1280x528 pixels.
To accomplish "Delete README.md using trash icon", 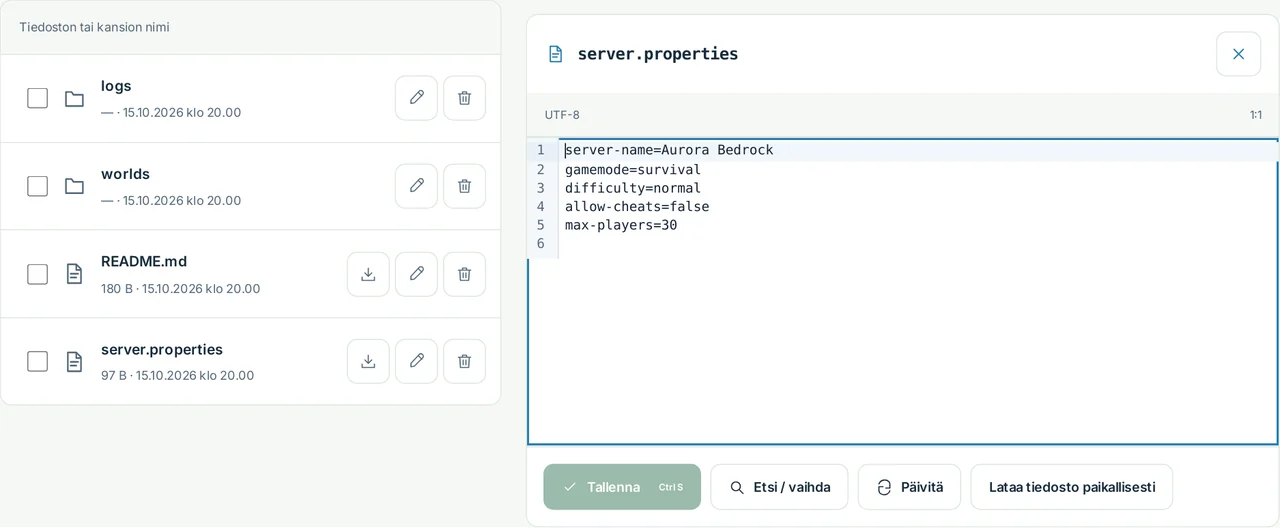I will (x=464, y=274).
